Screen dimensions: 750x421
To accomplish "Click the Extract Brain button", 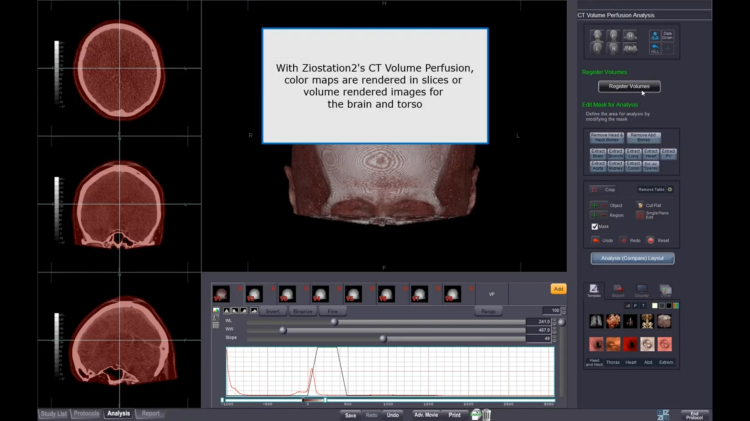I will 598,154.
